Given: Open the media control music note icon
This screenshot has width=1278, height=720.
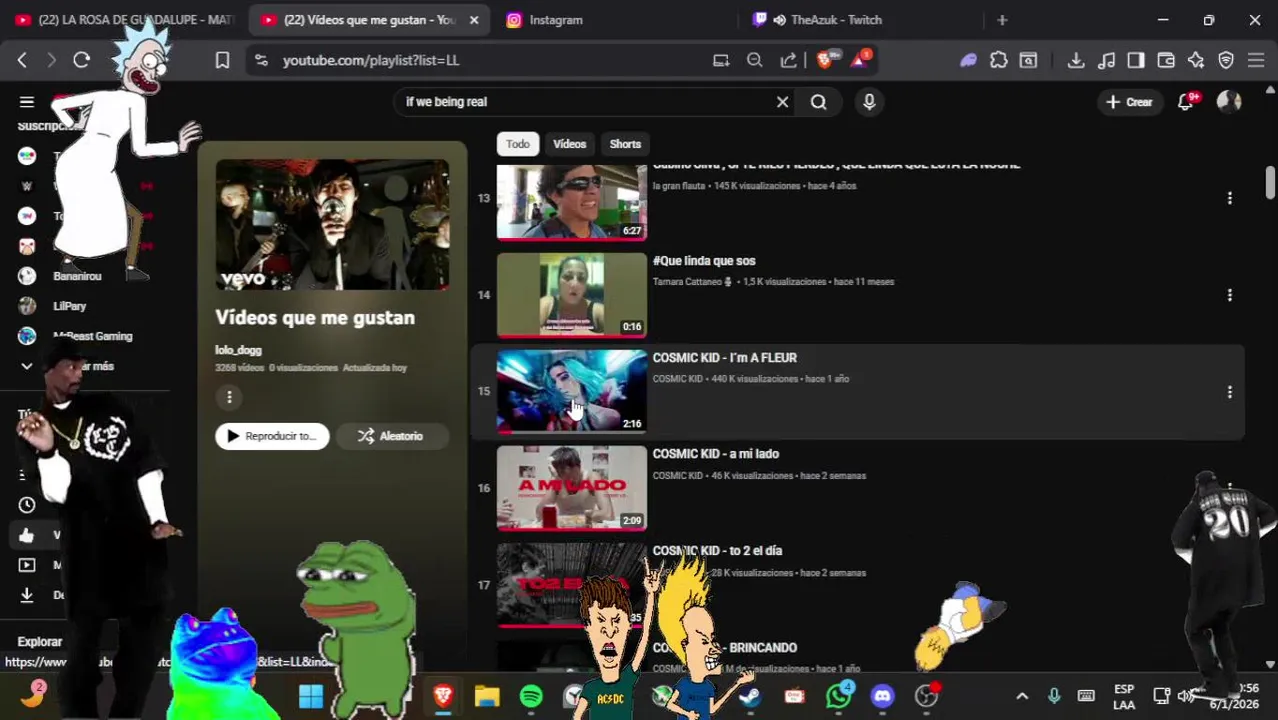Looking at the screenshot, I should tap(1106, 60).
